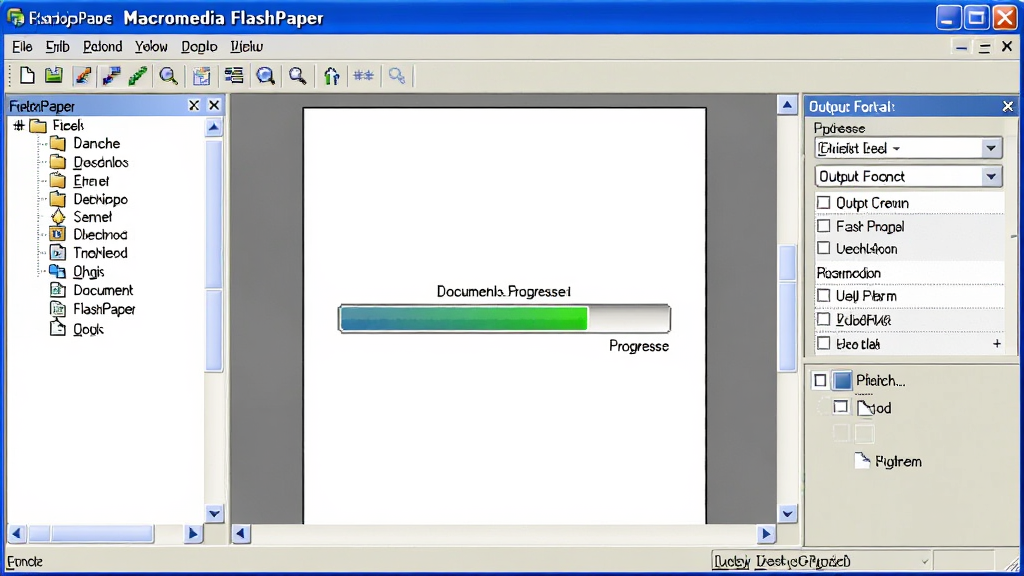Click the tree panel scroll-down arrow

[x=214, y=513]
